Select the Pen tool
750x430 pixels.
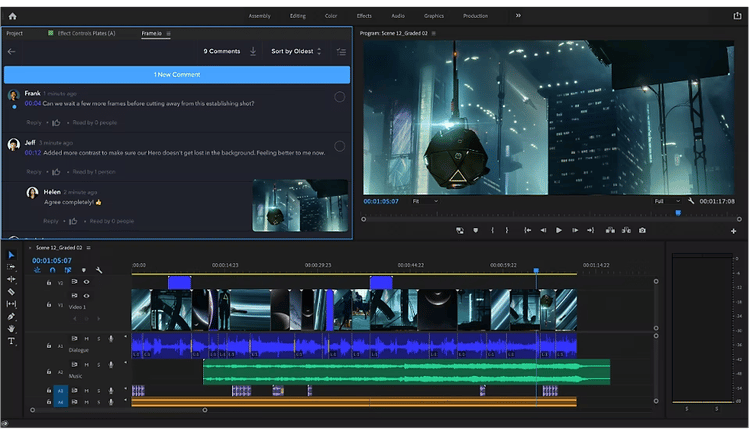[x=11, y=316]
